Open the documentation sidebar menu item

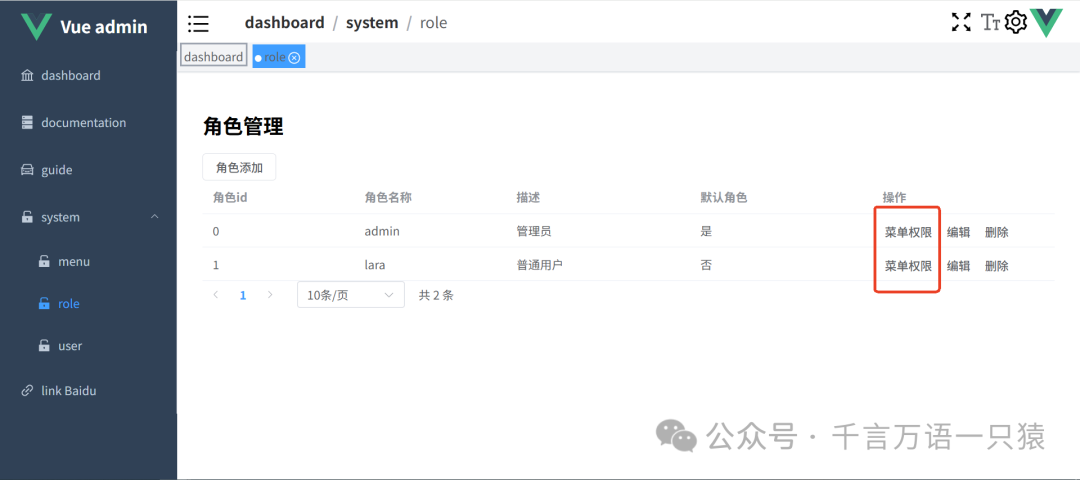tap(88, 123)
